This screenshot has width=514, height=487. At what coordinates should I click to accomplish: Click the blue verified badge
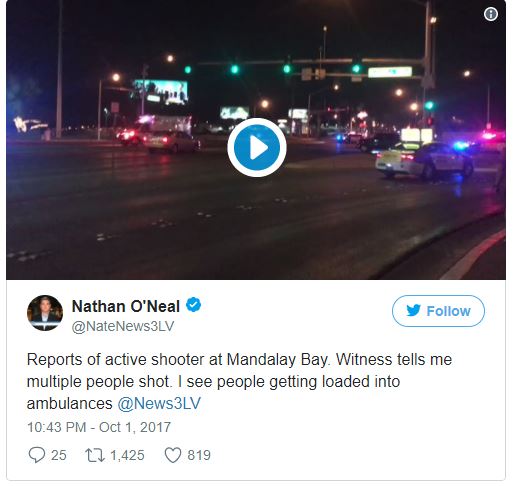point(193,305)
